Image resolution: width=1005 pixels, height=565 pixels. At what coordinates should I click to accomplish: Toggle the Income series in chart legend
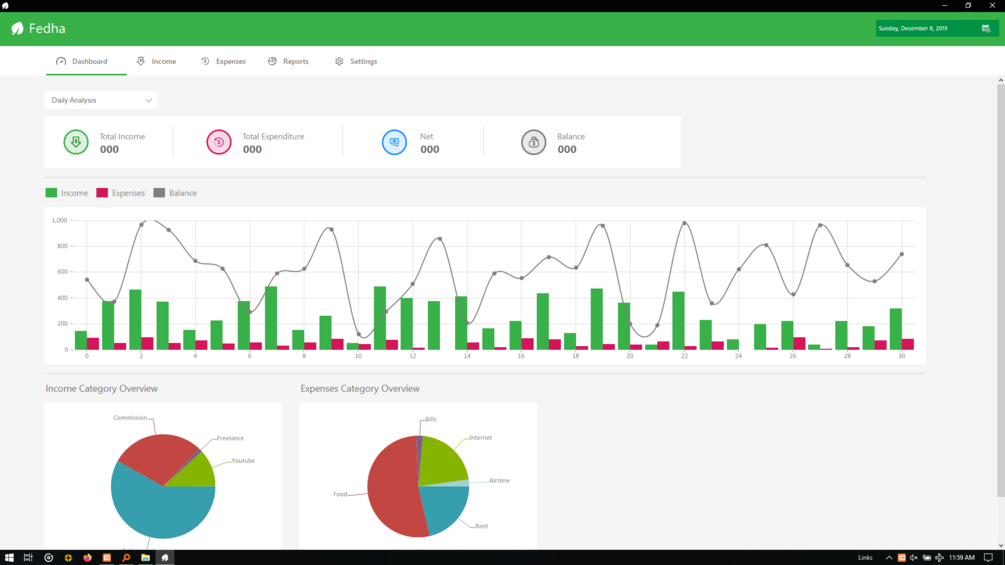67,193
